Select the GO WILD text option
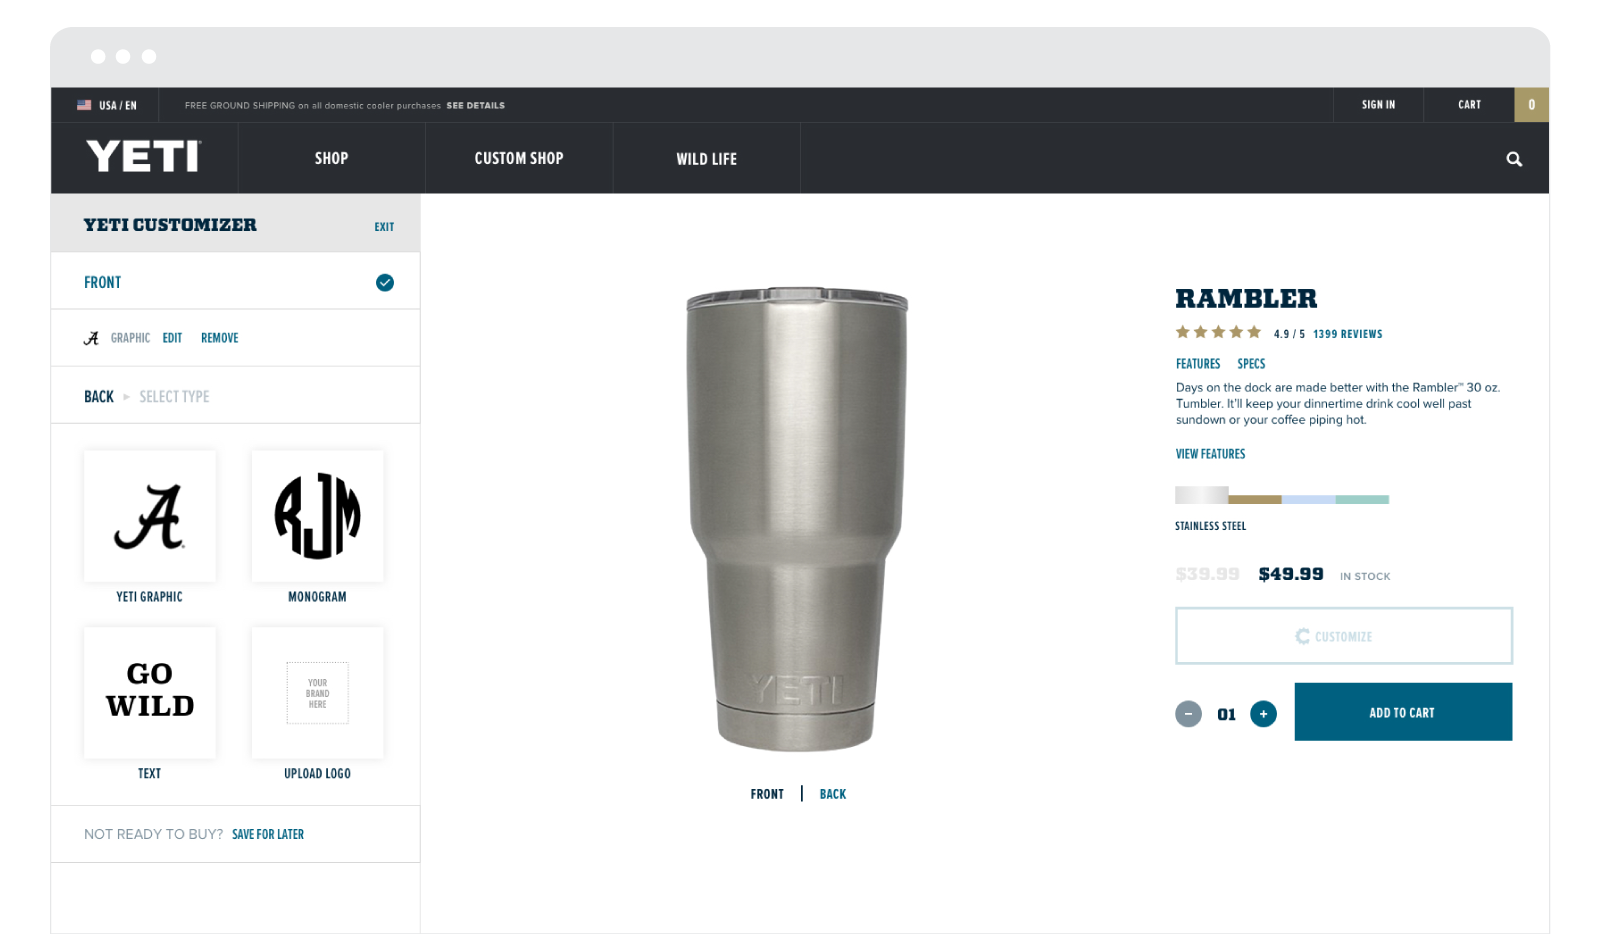The width and height of the screenshot is (1600, 934). pos(150,692)
